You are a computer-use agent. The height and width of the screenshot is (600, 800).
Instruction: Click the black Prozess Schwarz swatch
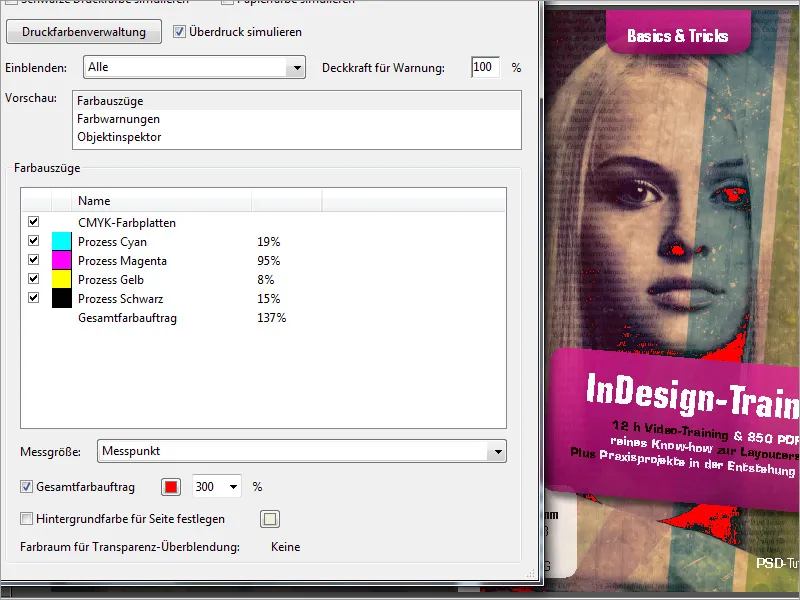coord(62,298)
